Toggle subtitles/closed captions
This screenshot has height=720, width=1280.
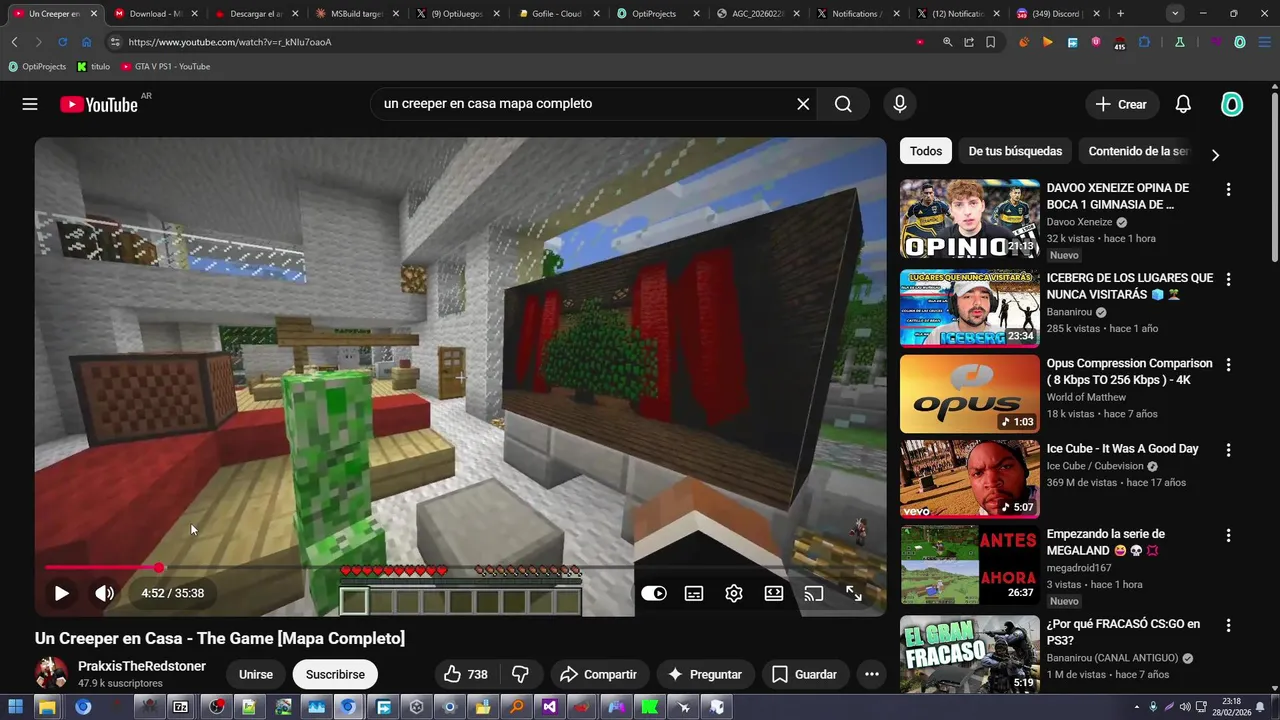694,593
